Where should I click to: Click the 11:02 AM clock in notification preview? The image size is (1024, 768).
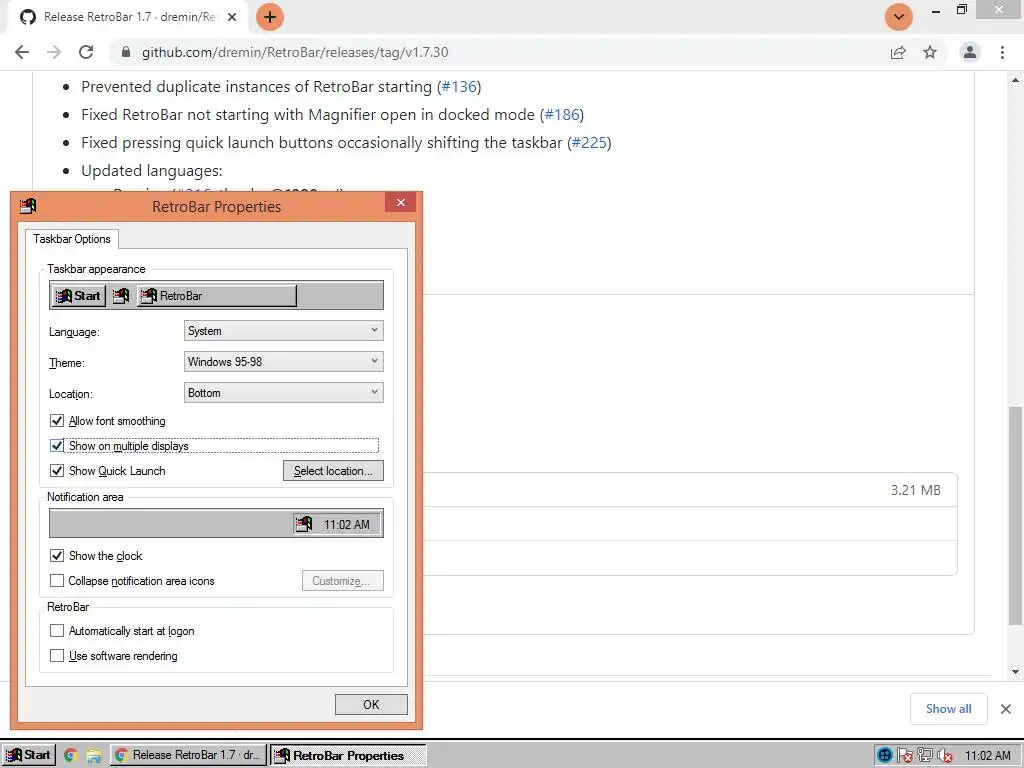347,524
